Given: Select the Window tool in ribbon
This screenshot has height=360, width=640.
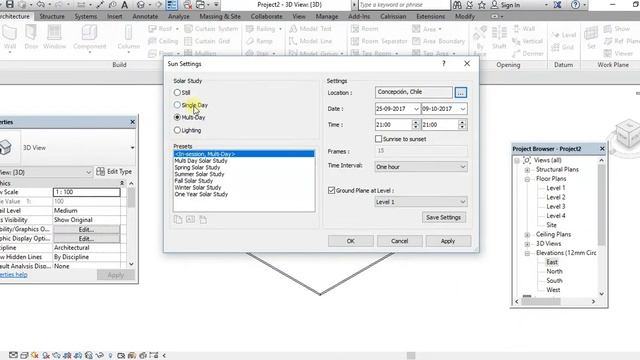Looking at the screenshot, I should [x=54, y=37].
